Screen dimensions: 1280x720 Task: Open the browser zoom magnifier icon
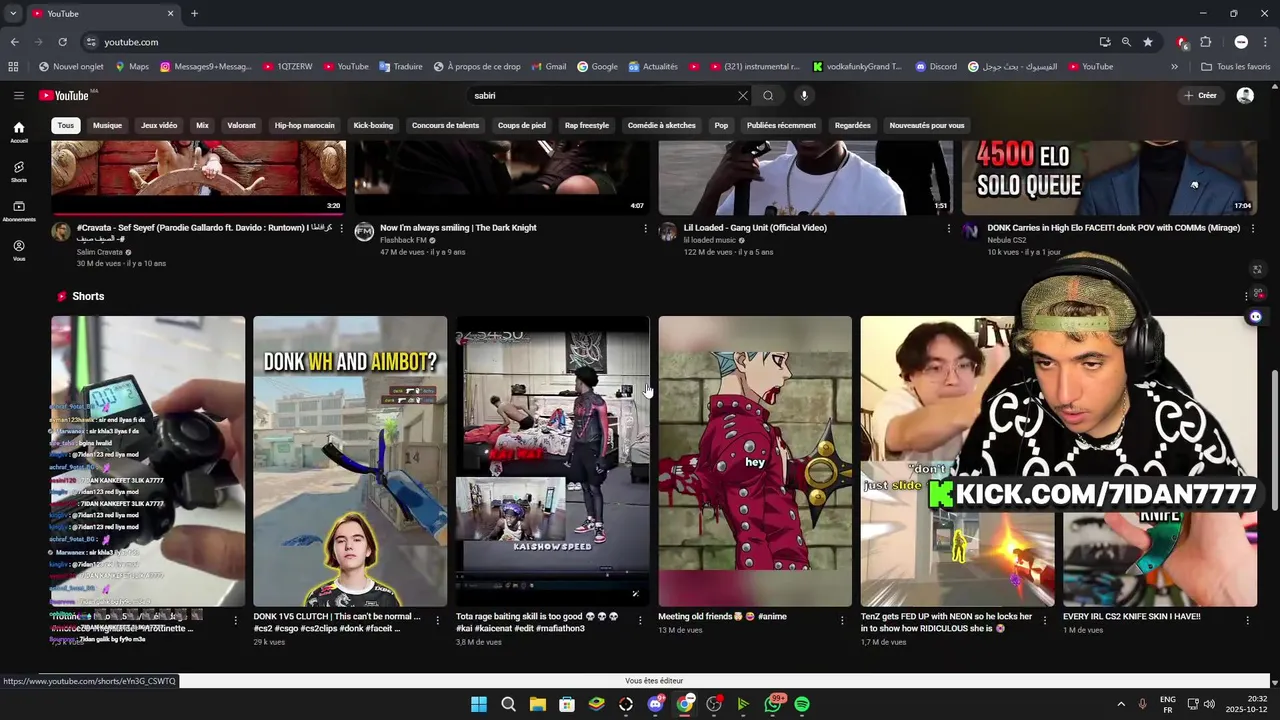coord(1126,42)
